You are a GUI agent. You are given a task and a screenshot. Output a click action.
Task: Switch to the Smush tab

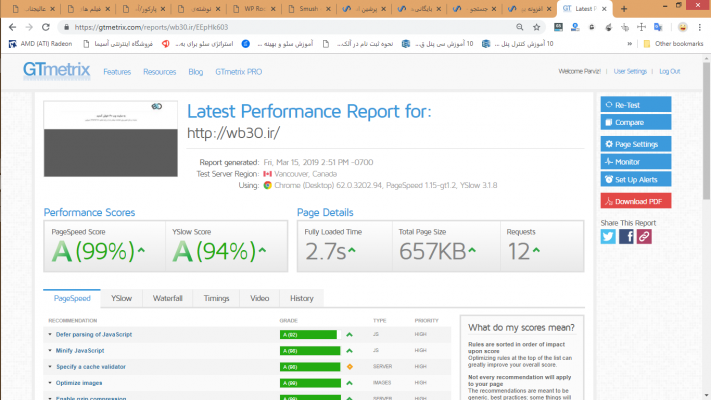[x=310, y=9]
